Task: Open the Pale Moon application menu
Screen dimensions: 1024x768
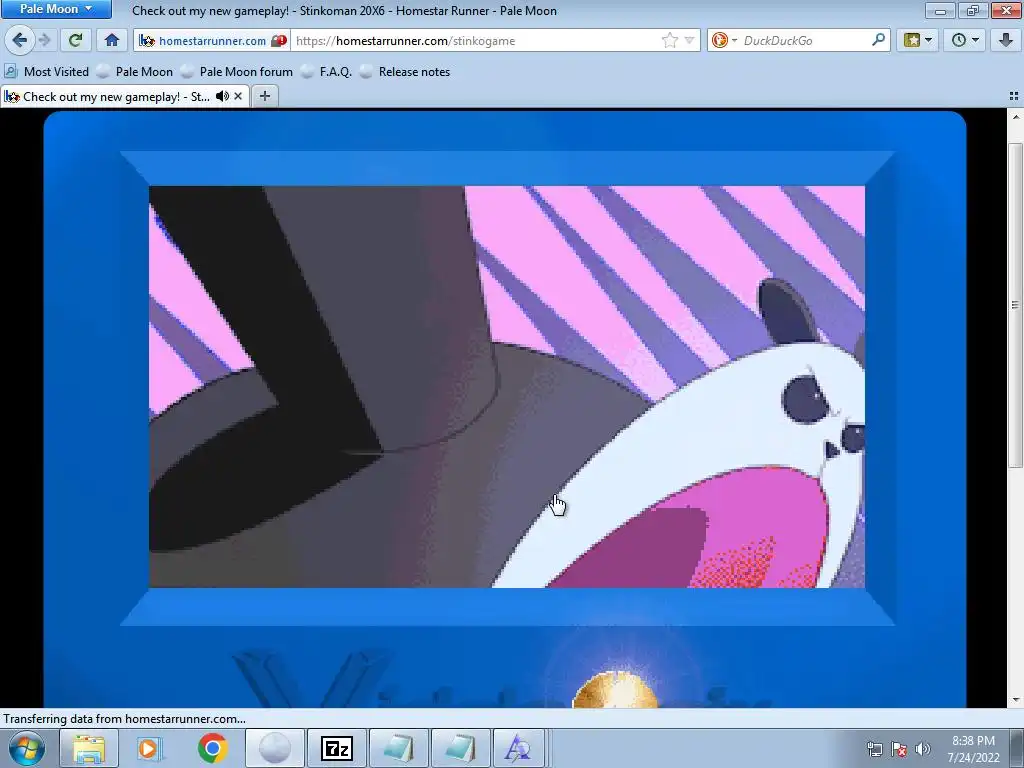Action: [57, 9]
